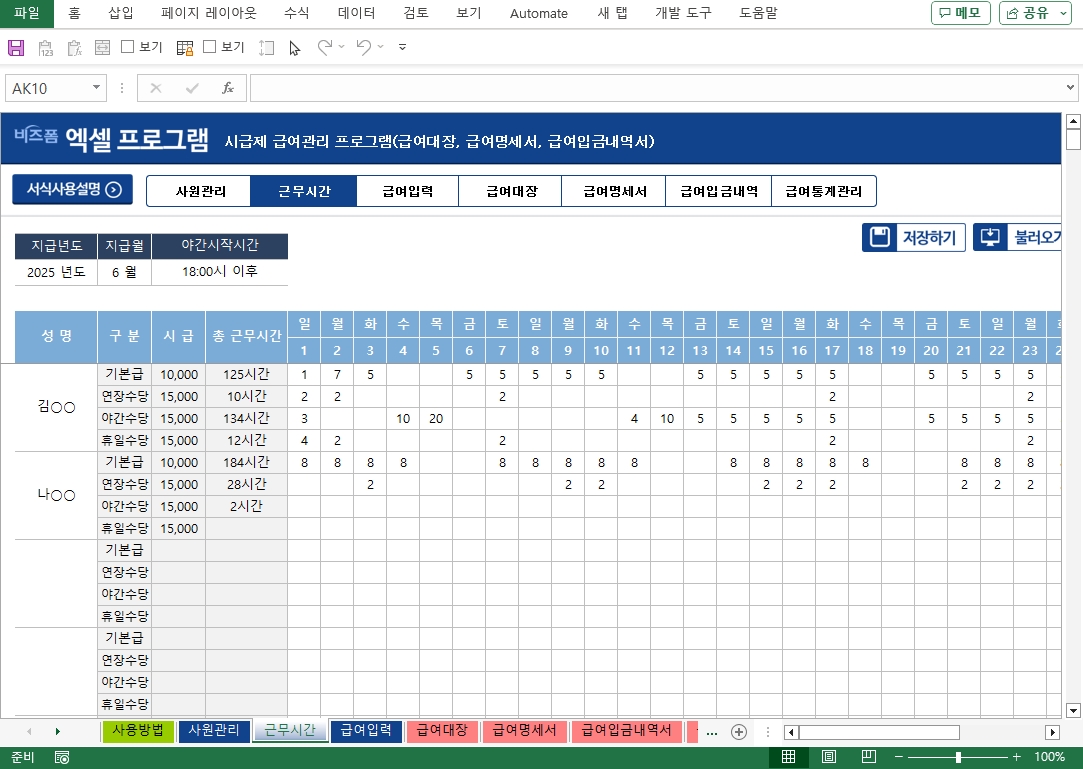
Task: Click the purple Save icon in quick access toolbar
Action: (16, 47)
